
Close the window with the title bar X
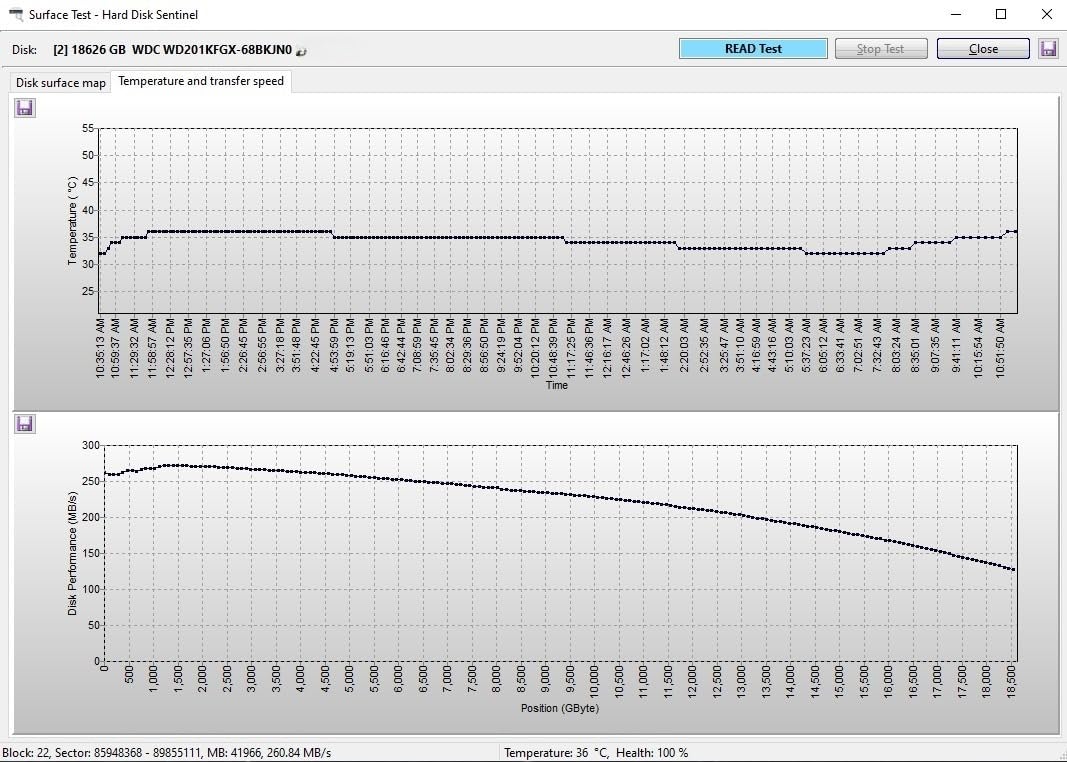(1046, 15)
